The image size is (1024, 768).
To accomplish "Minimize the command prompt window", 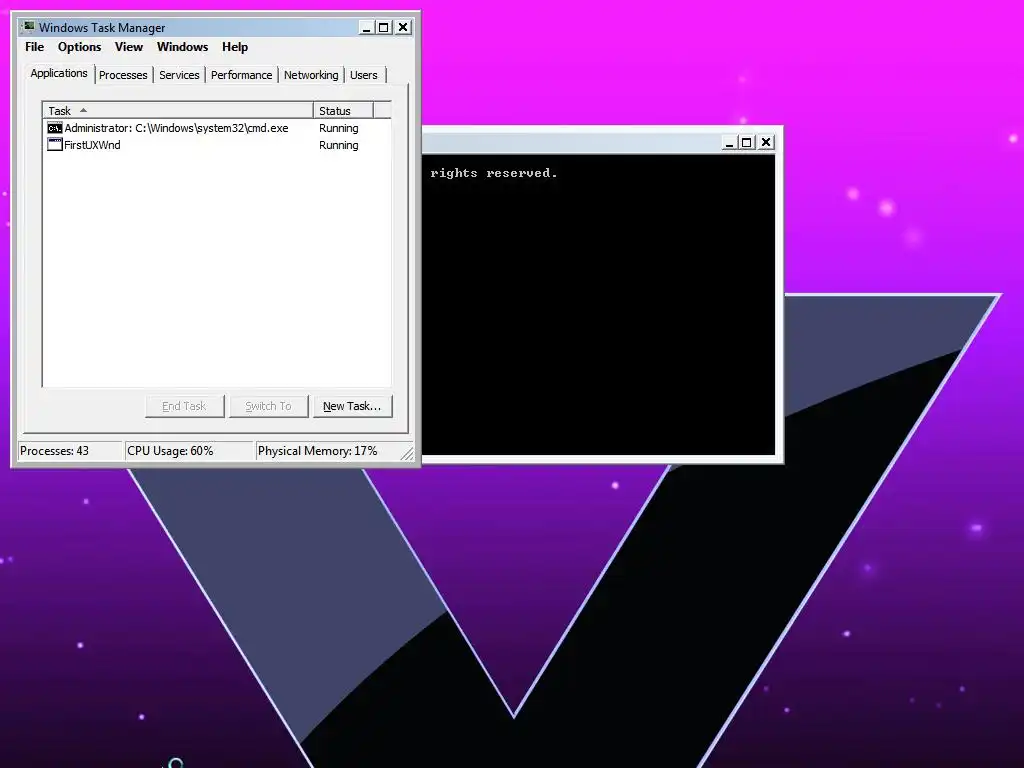I will click(x=729, y=142).
